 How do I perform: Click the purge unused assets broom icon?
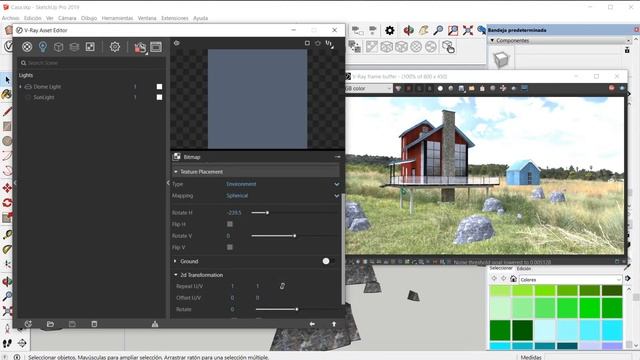(155, 324)
